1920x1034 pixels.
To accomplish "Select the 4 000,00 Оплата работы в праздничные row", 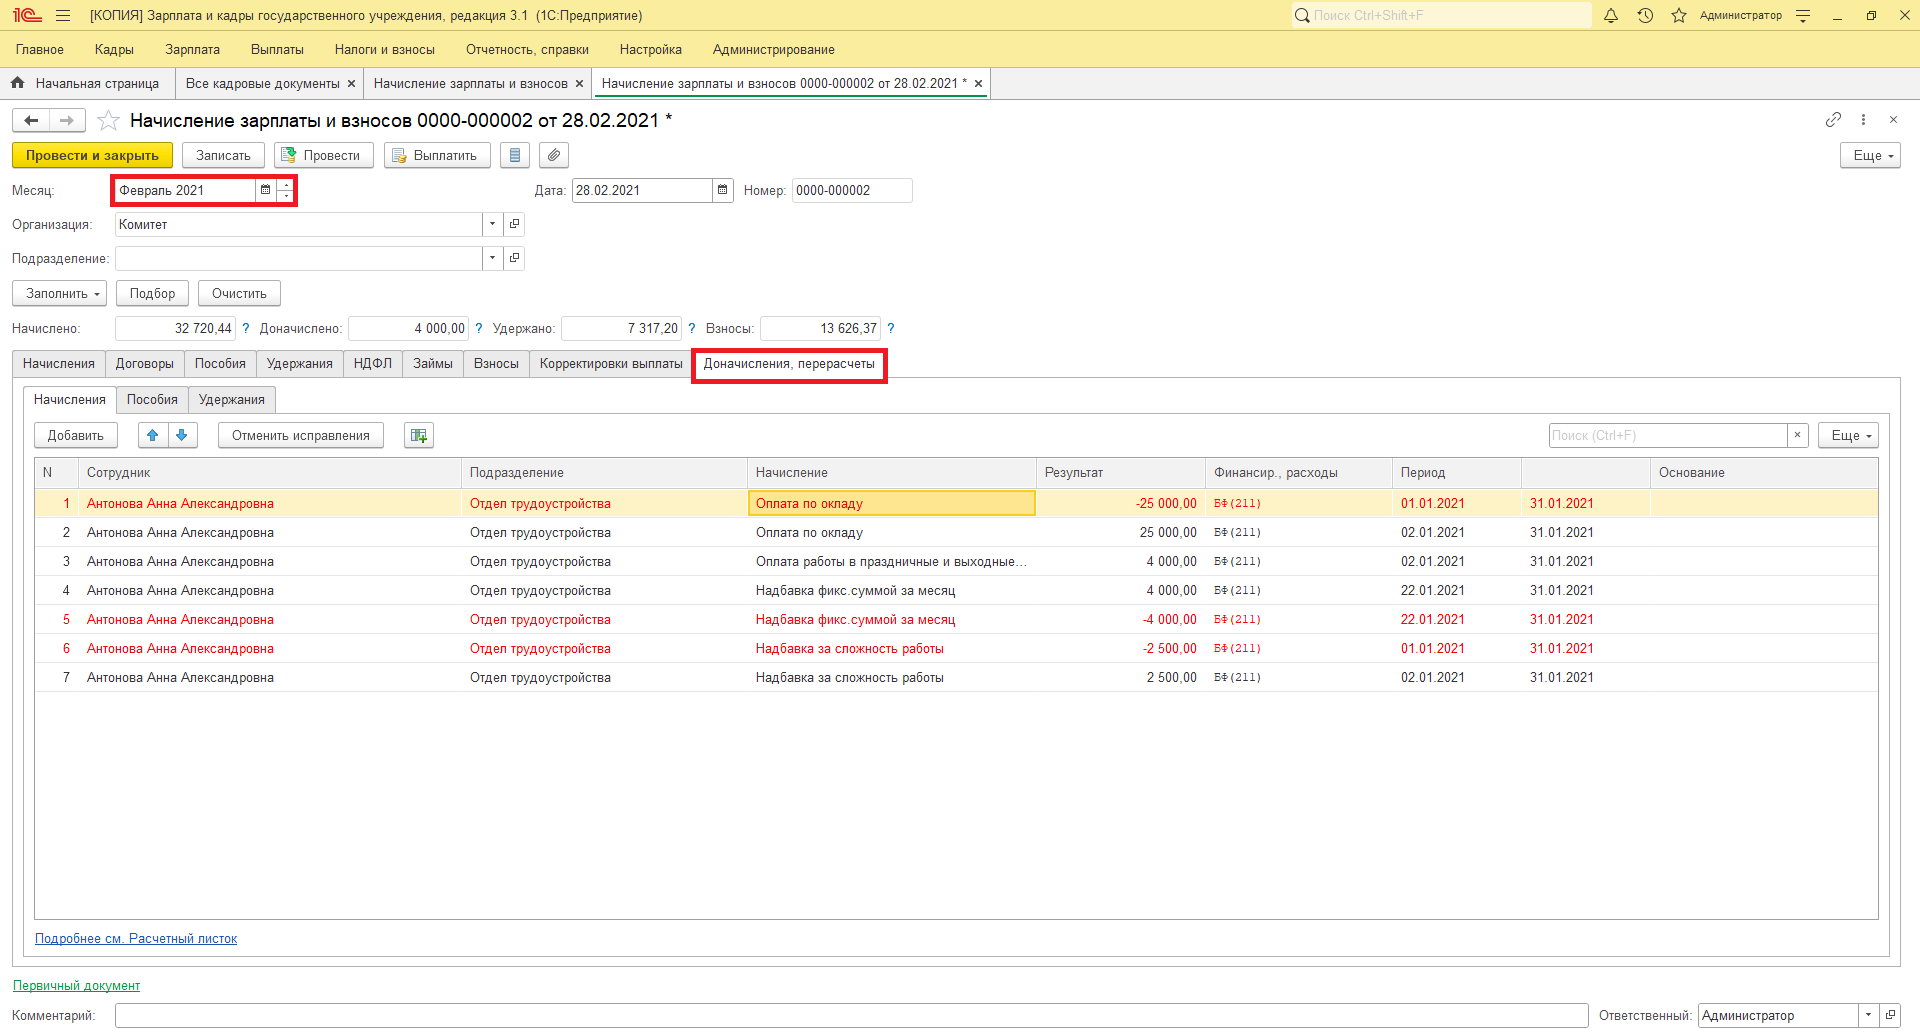I will click(x=956, y=562).
